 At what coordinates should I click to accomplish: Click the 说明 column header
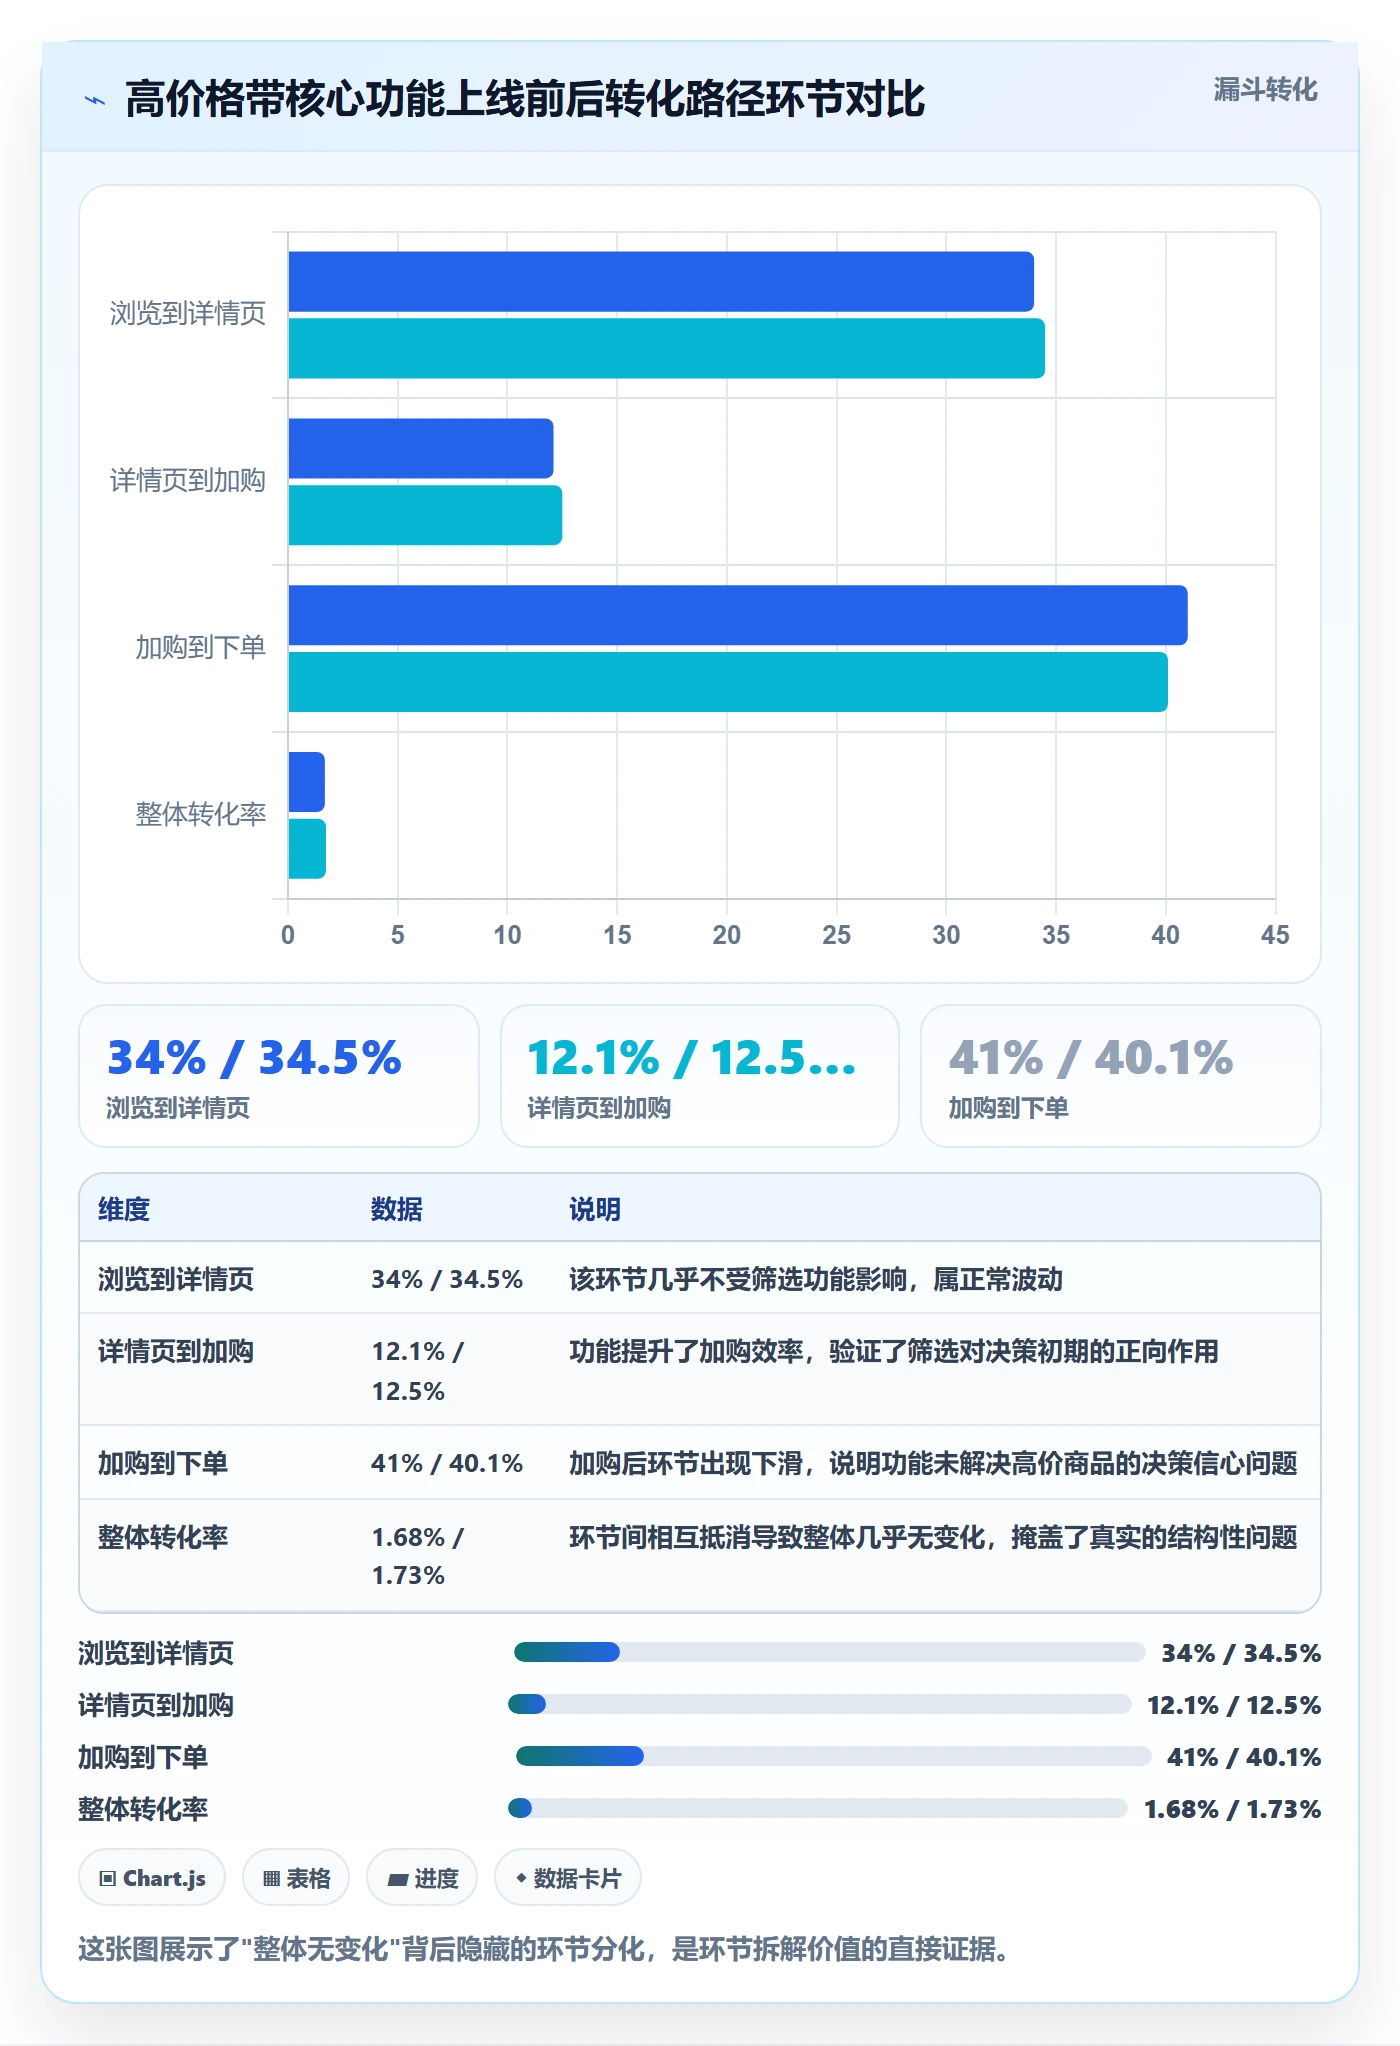(x=595, y=1209)
